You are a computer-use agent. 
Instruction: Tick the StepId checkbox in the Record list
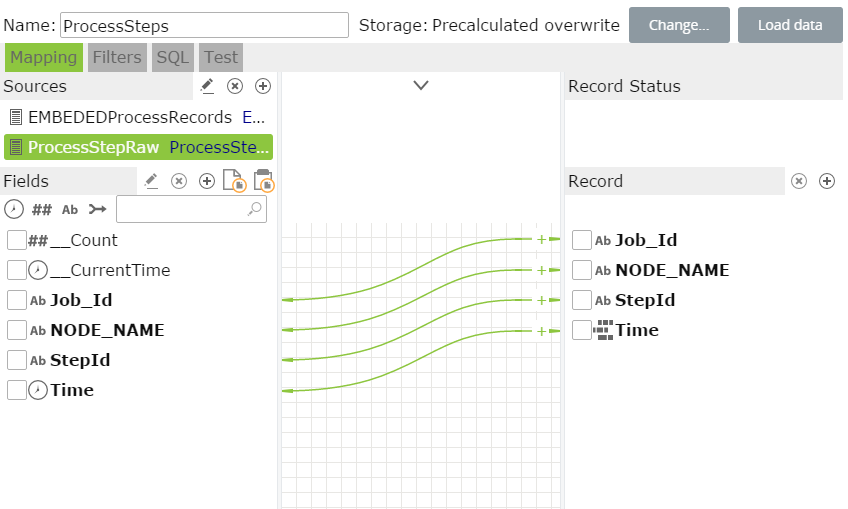pos(582,300)
